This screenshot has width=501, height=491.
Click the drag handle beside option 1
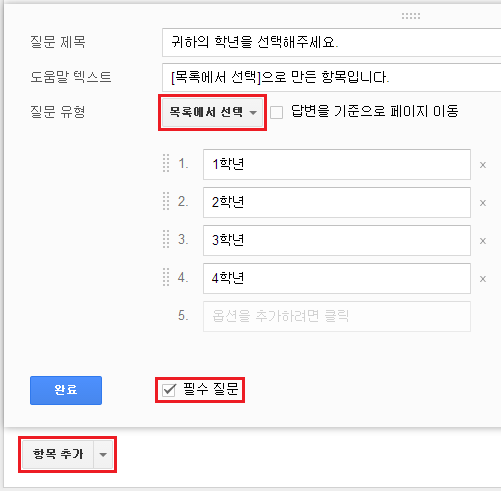click(166, 163)
